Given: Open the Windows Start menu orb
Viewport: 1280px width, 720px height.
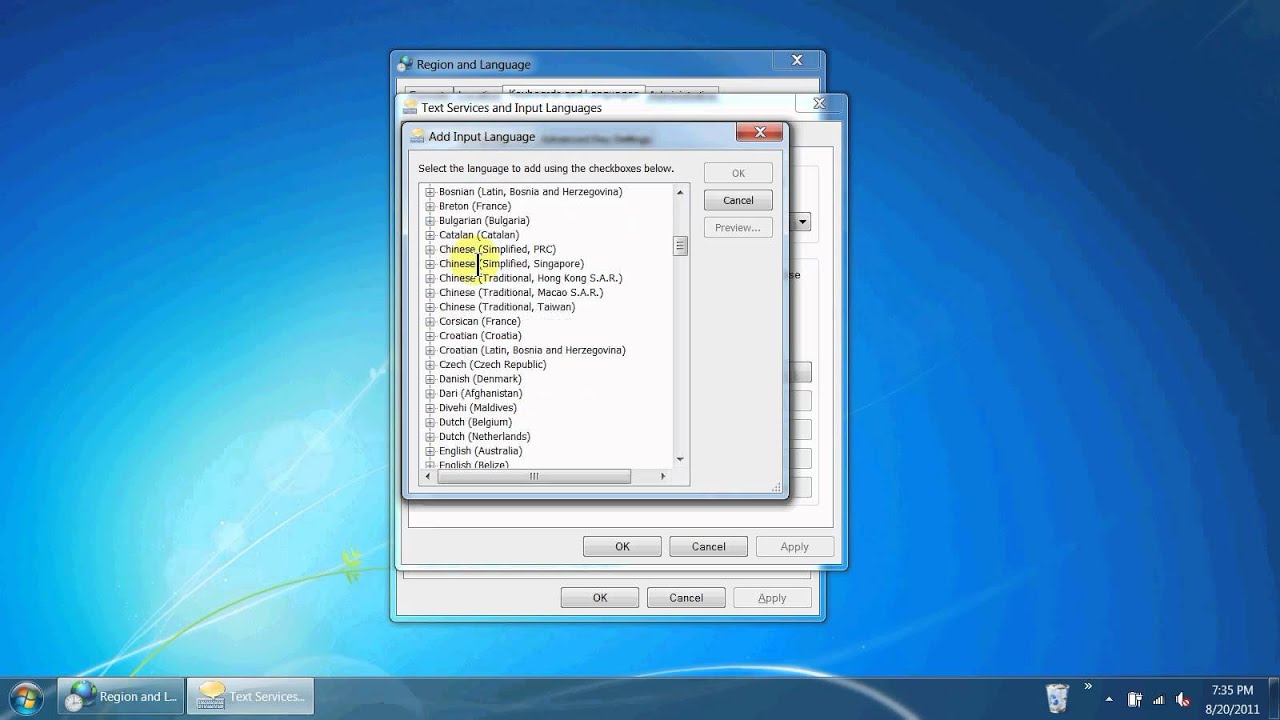Looking at the screenshot, I should pyautogui.click(x=27, y=697).
